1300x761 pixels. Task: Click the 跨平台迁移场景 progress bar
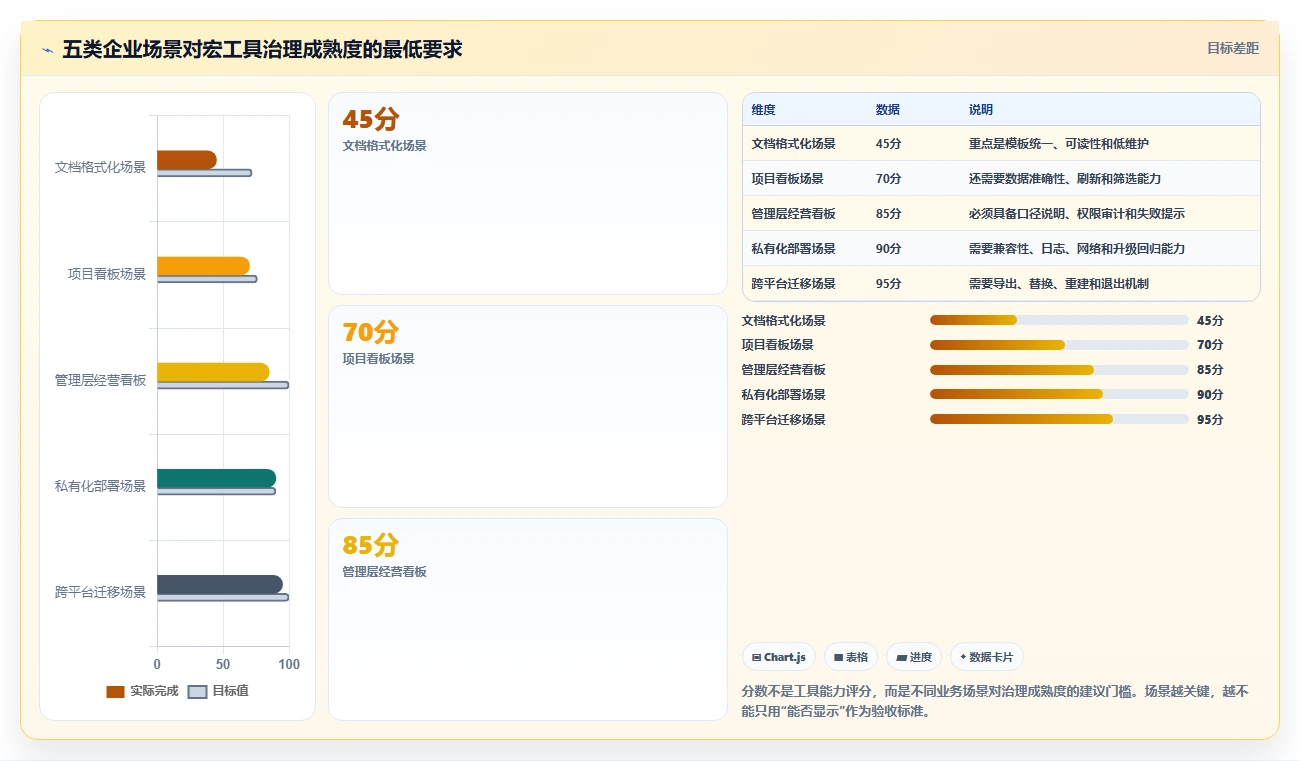1059,419
